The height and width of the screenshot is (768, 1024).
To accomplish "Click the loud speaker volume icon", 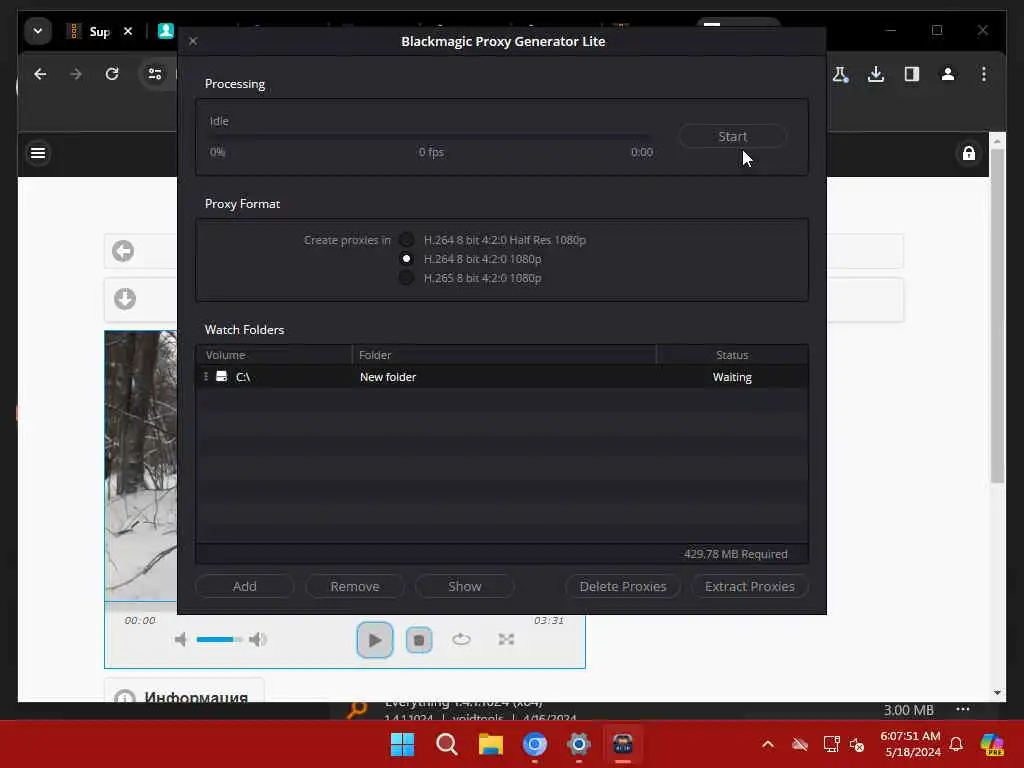I will [x=258, y=639].
